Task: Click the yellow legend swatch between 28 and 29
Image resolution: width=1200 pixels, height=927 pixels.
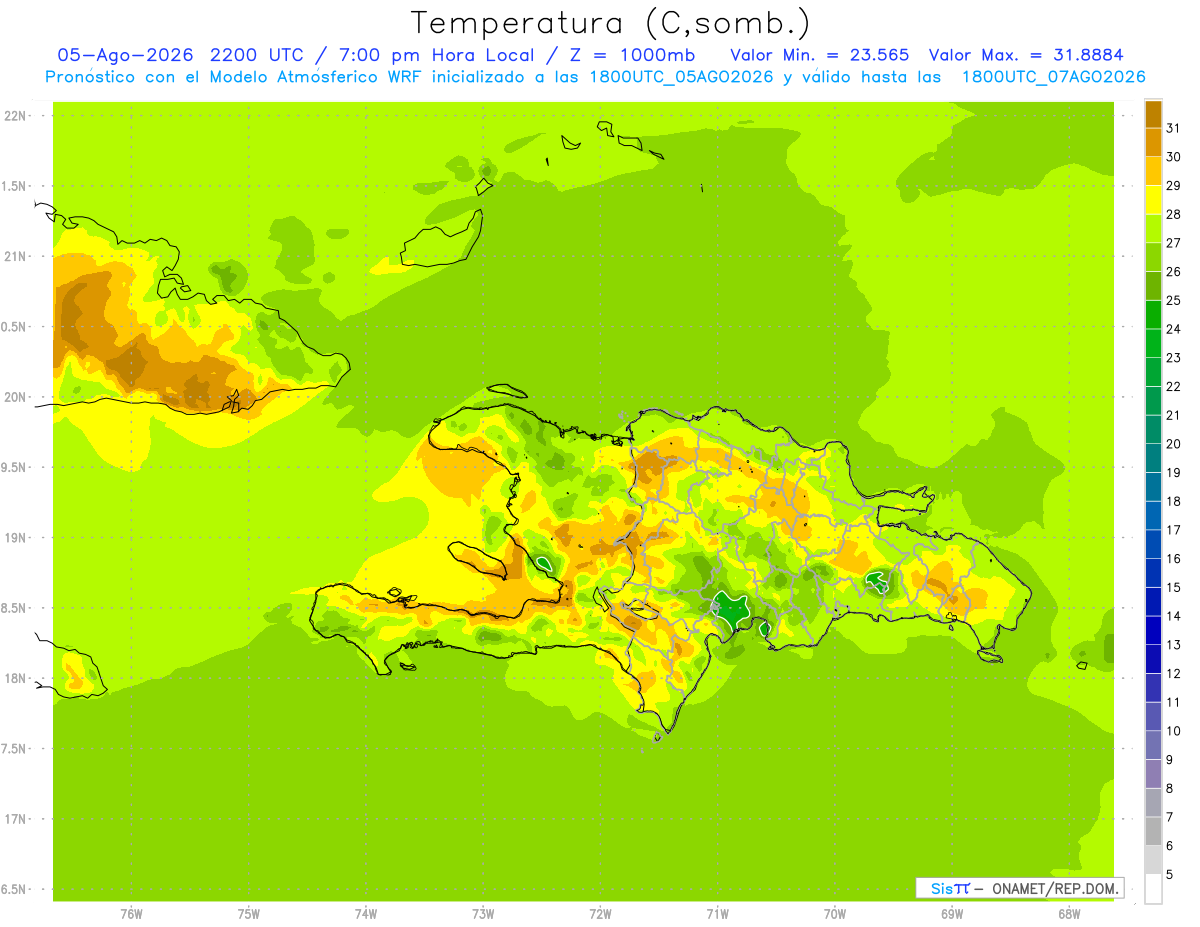Action: [1153, 200]
